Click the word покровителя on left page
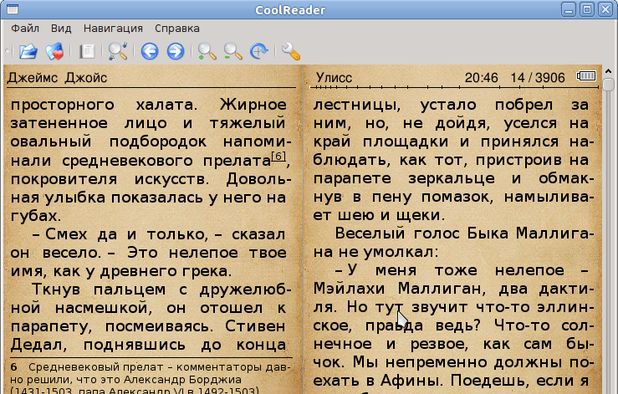Screen dimensions: 618x394 point(64,179)
